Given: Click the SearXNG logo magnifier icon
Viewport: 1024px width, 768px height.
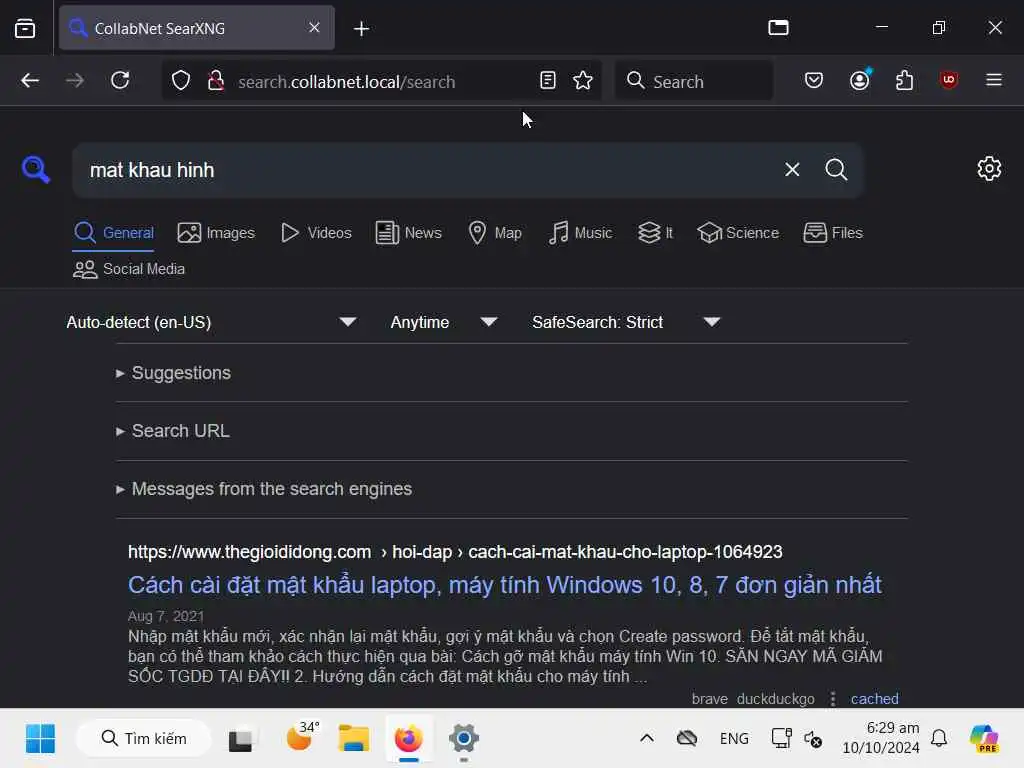Looking at the screenshot, I should click(35, 170).
